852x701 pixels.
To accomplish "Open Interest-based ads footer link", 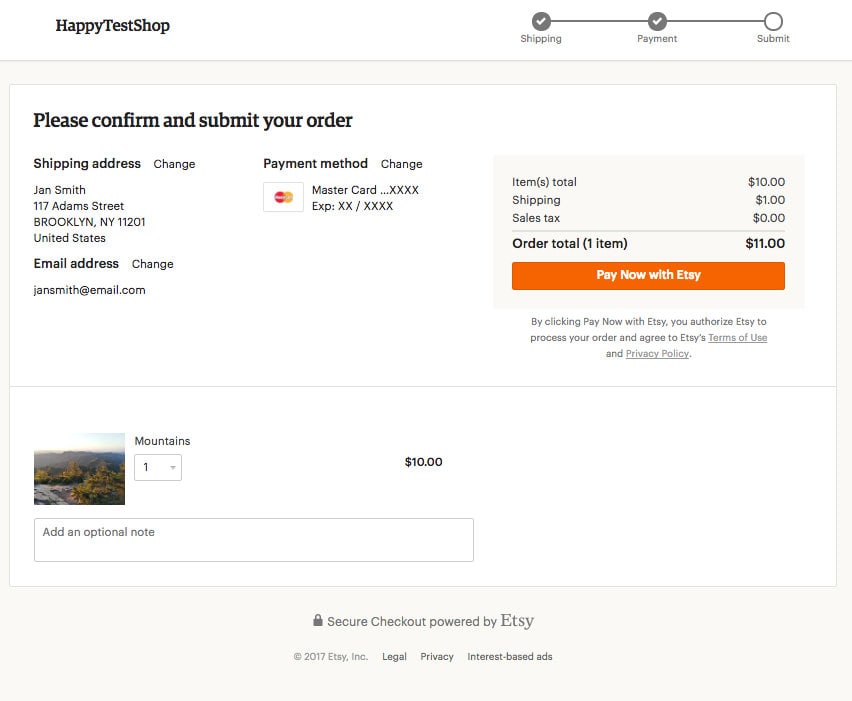I will [x=509, y=657].
